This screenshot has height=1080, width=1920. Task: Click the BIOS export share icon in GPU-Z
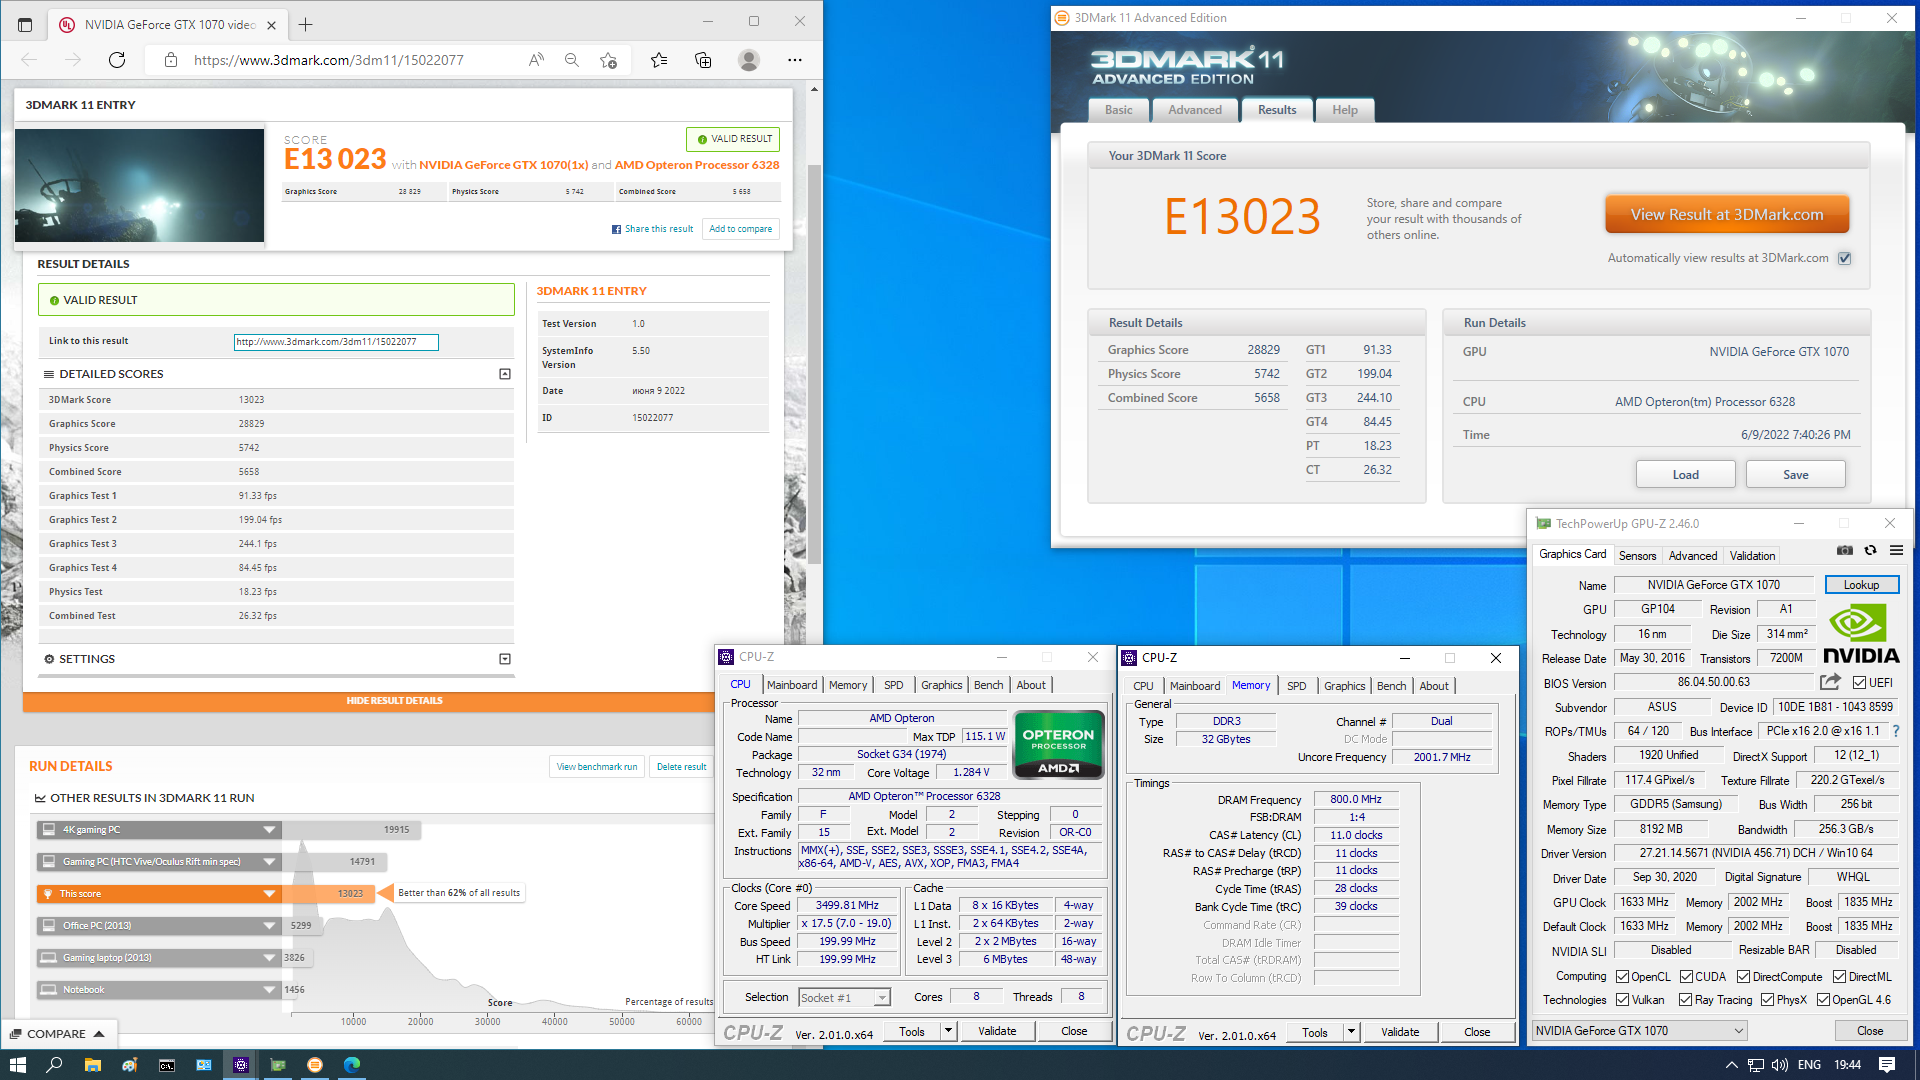pyautogui.click(x=1830, y=682)
